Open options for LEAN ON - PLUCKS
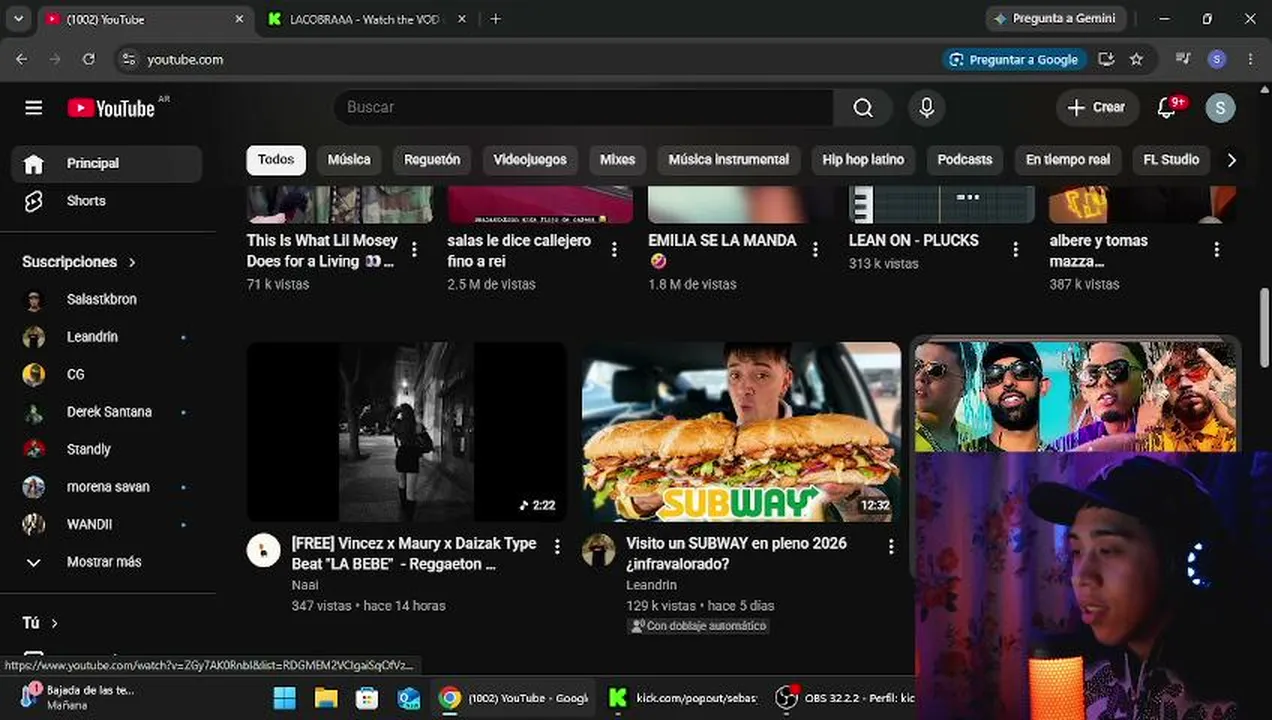 click(x=1016, y=249)
